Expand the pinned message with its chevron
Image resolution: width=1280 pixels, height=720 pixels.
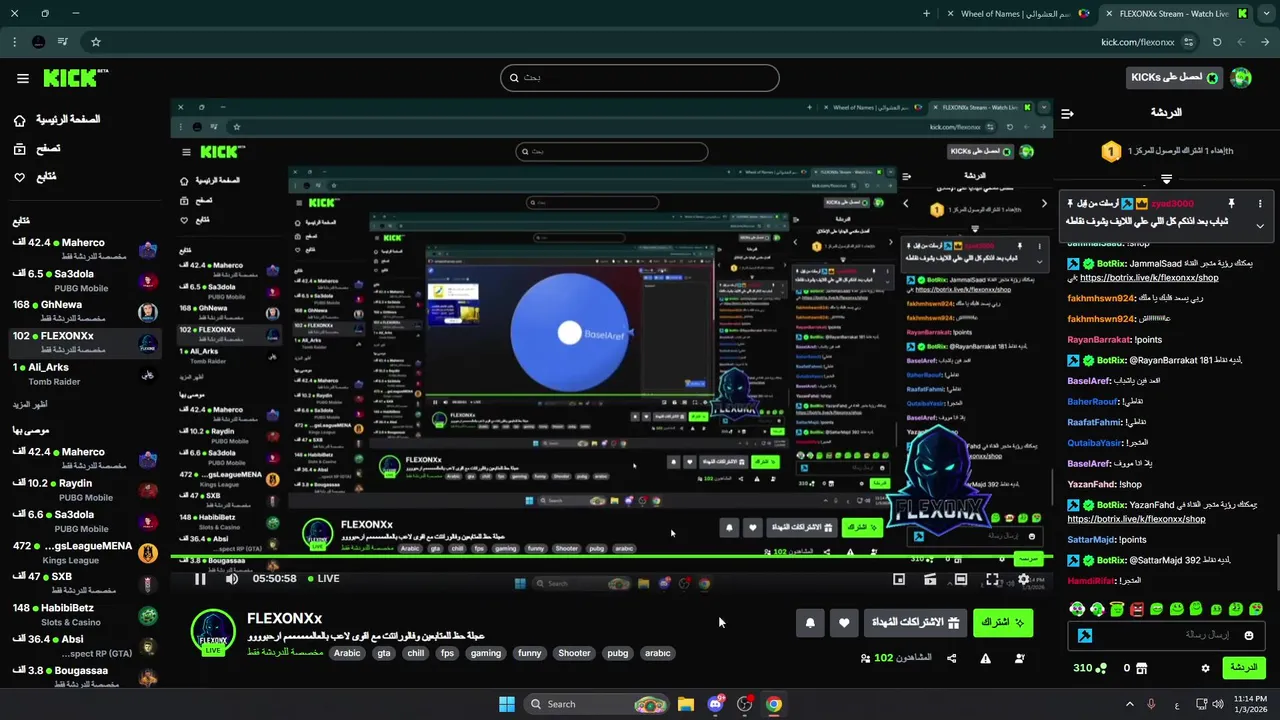coord(1260,226)
